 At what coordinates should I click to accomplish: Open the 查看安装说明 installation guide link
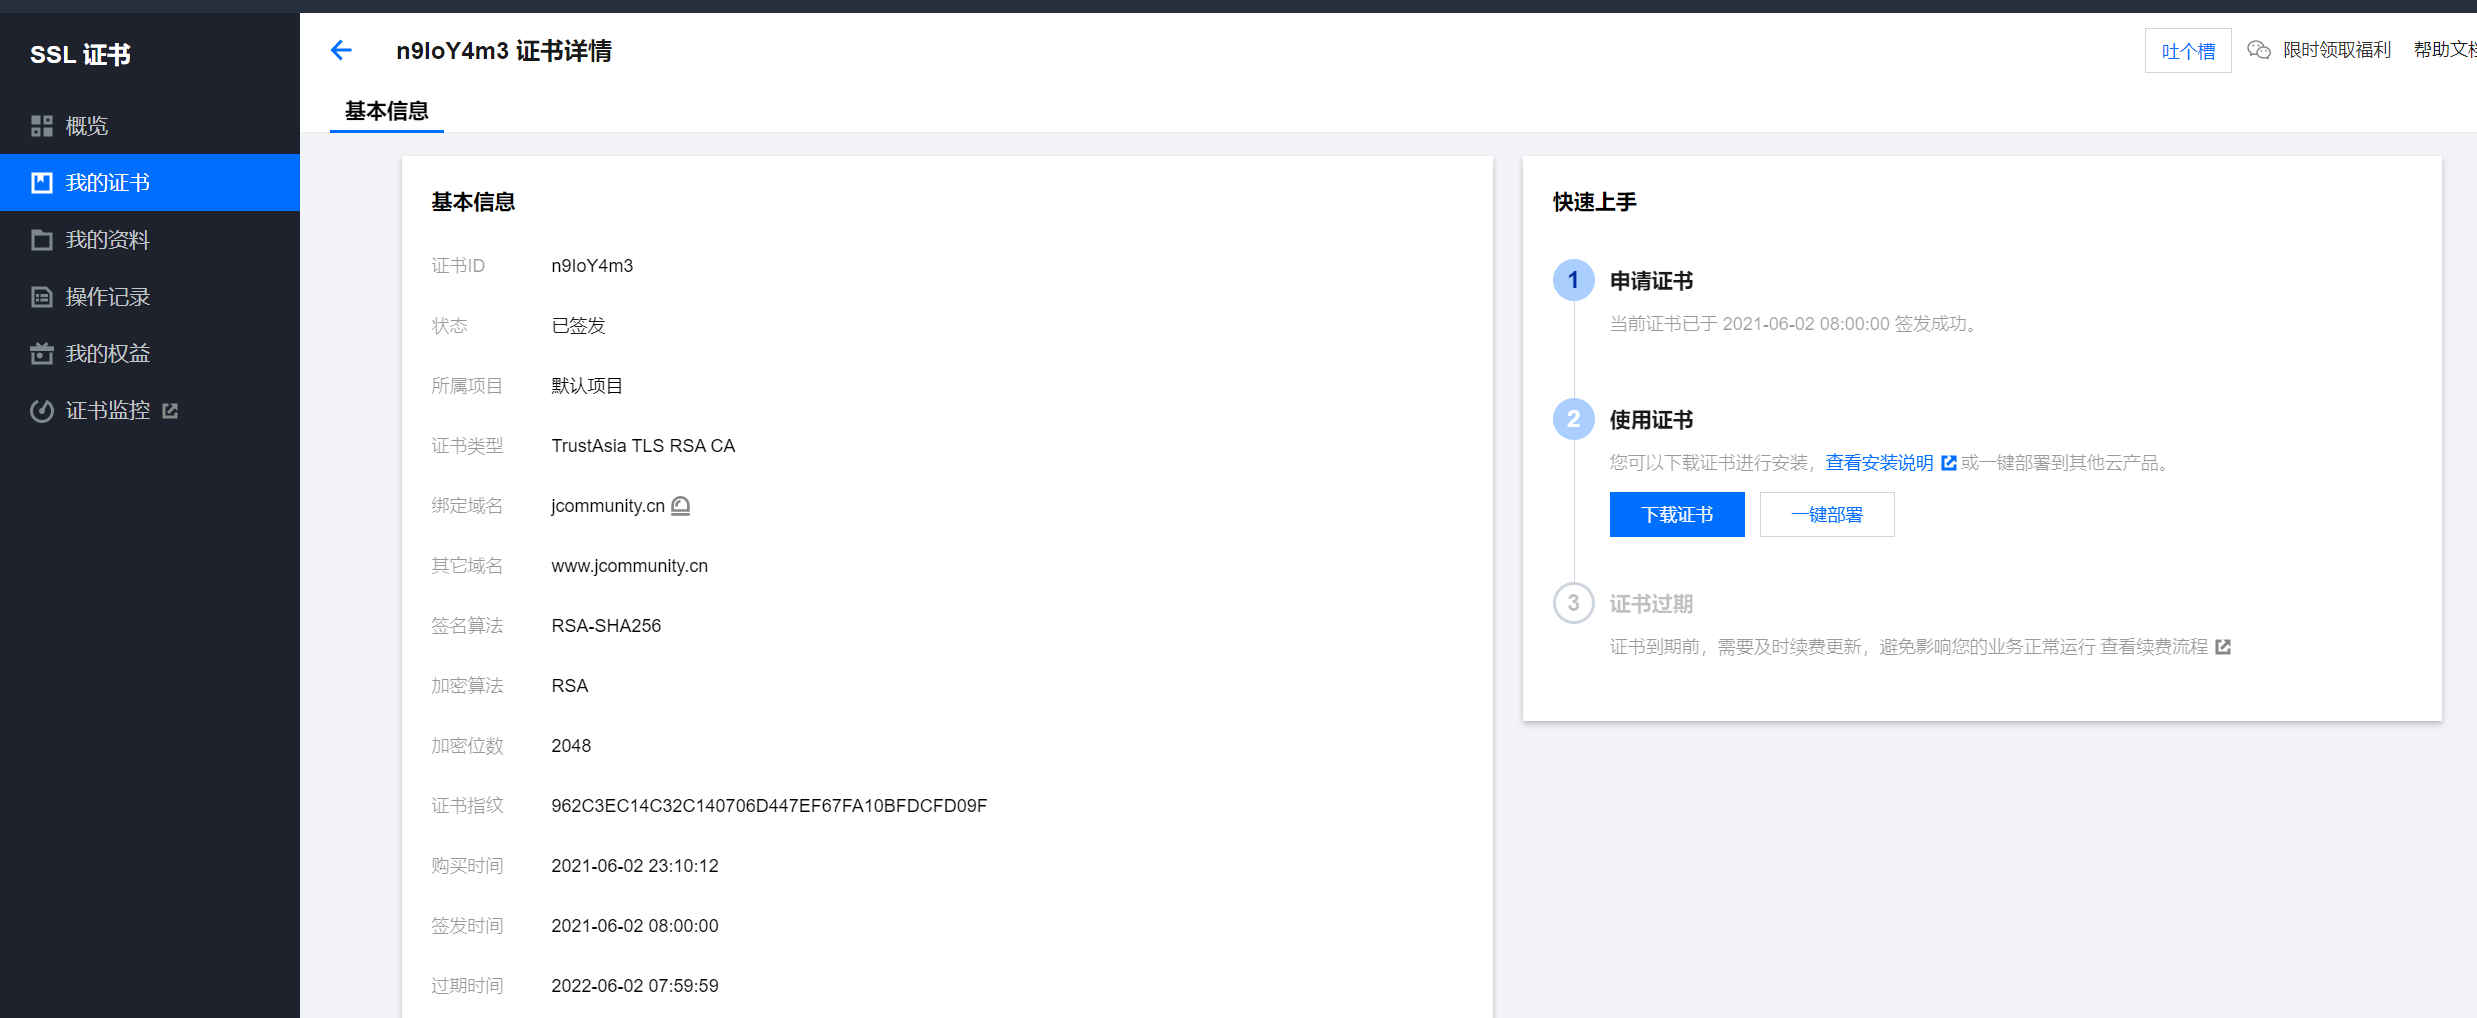[1879, 462]
